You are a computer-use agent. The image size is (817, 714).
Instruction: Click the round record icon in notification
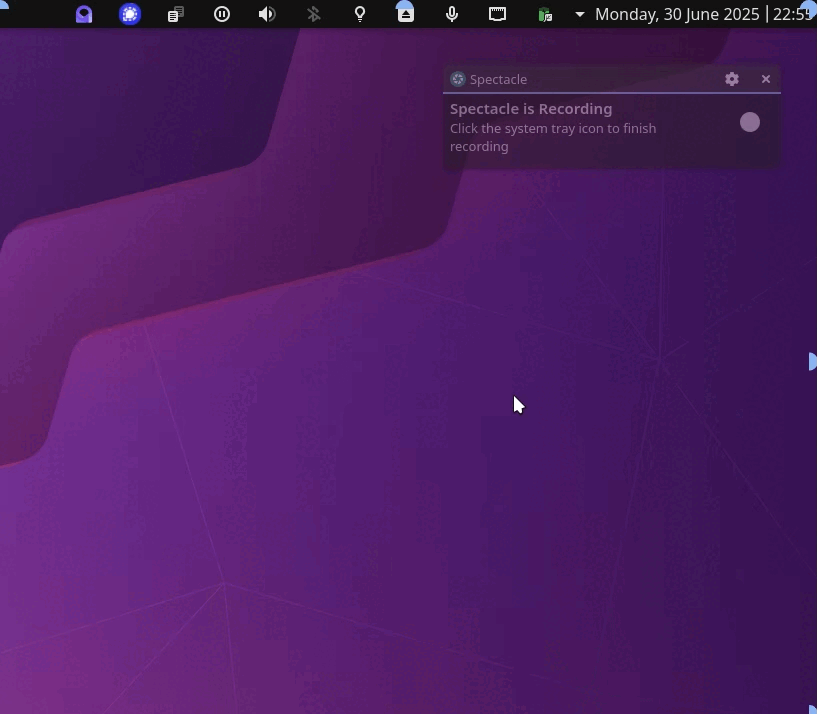click(750, 122)
